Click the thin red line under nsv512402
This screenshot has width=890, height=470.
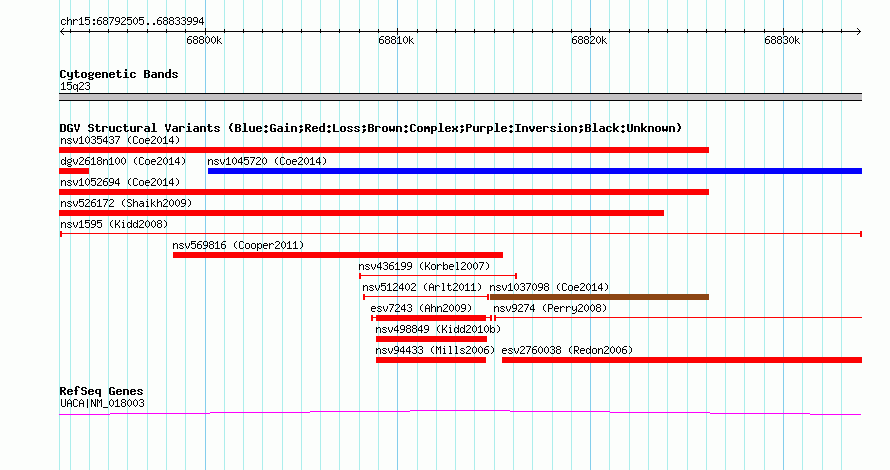click(426, 297)
